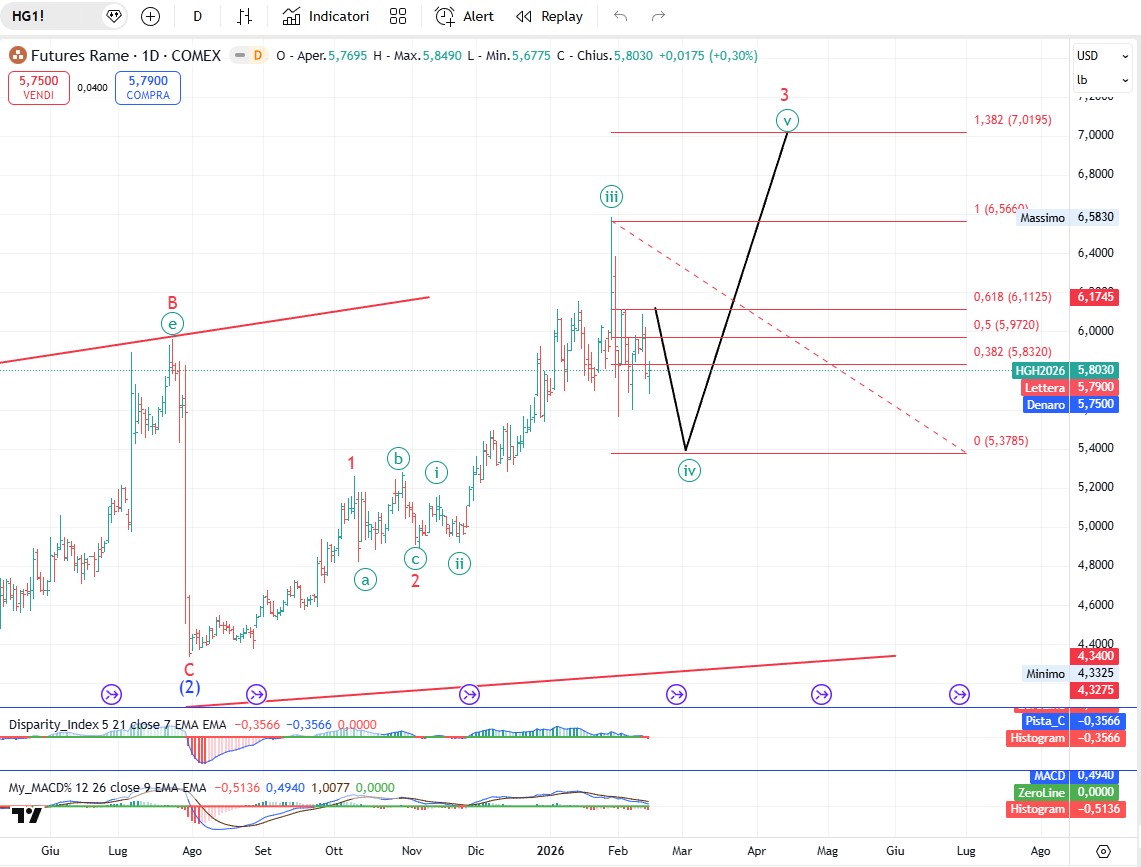1141x867 pixels.
Task: Open the USD currency dropdown
Action: click(x=1102, y=56)
